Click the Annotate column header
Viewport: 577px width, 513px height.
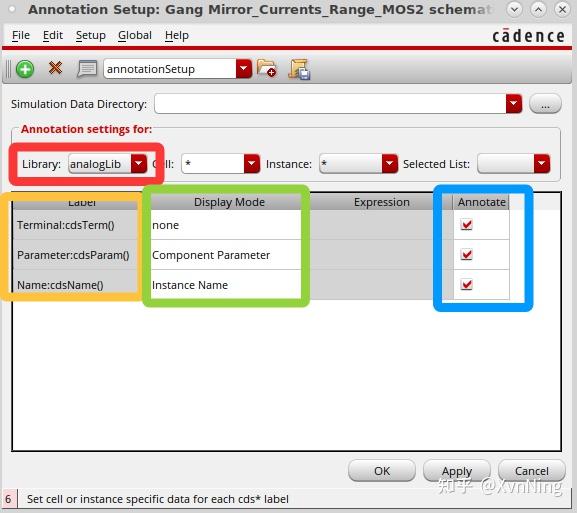tap(481, 202)
